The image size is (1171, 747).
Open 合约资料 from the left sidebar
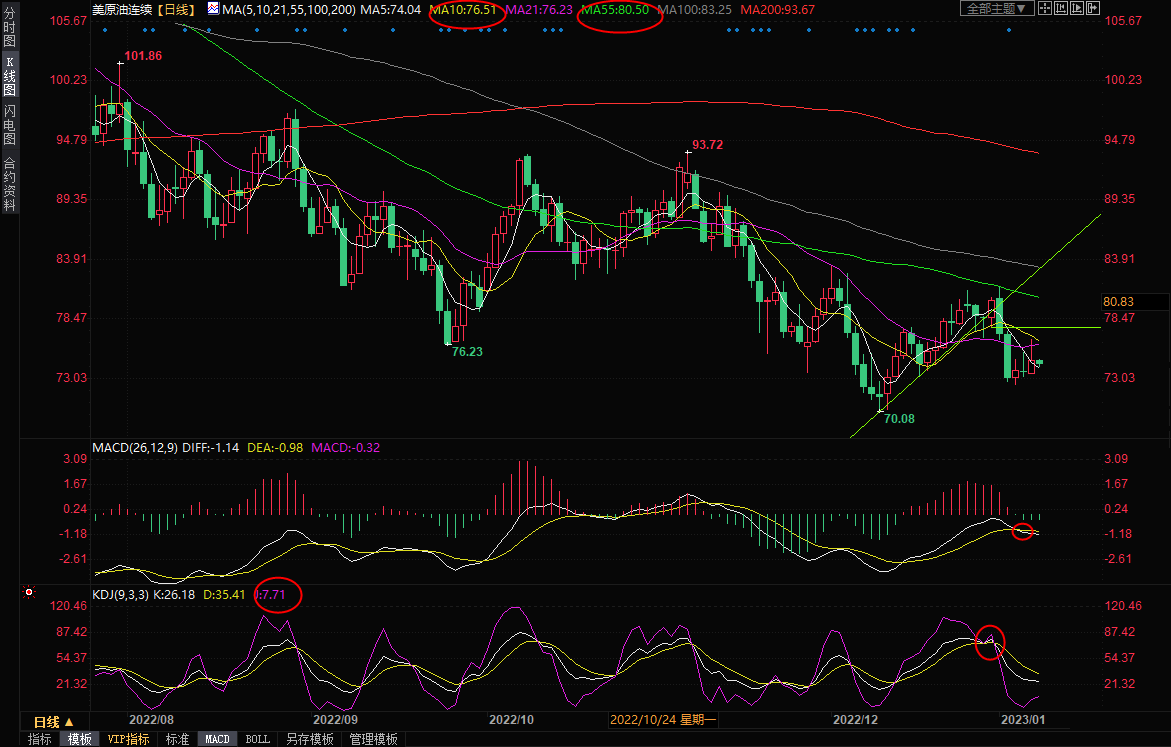[x=9, y=184]
